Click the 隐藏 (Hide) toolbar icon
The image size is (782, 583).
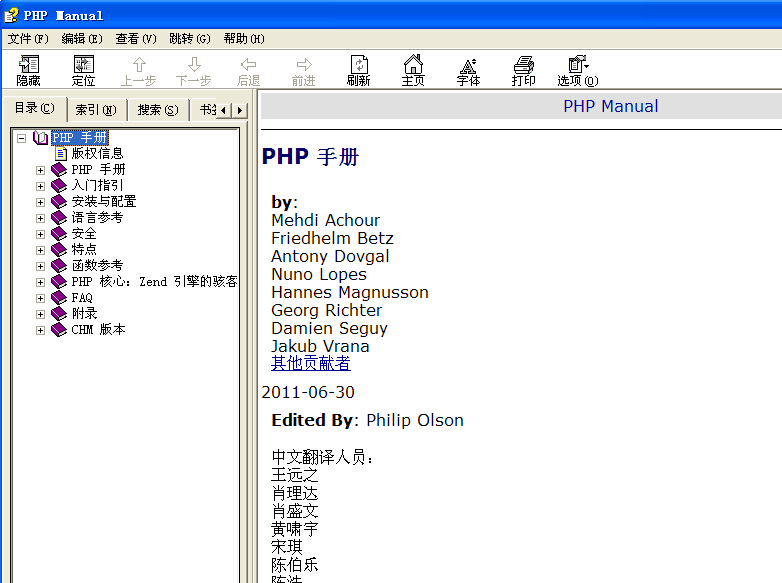click(28, 64)
